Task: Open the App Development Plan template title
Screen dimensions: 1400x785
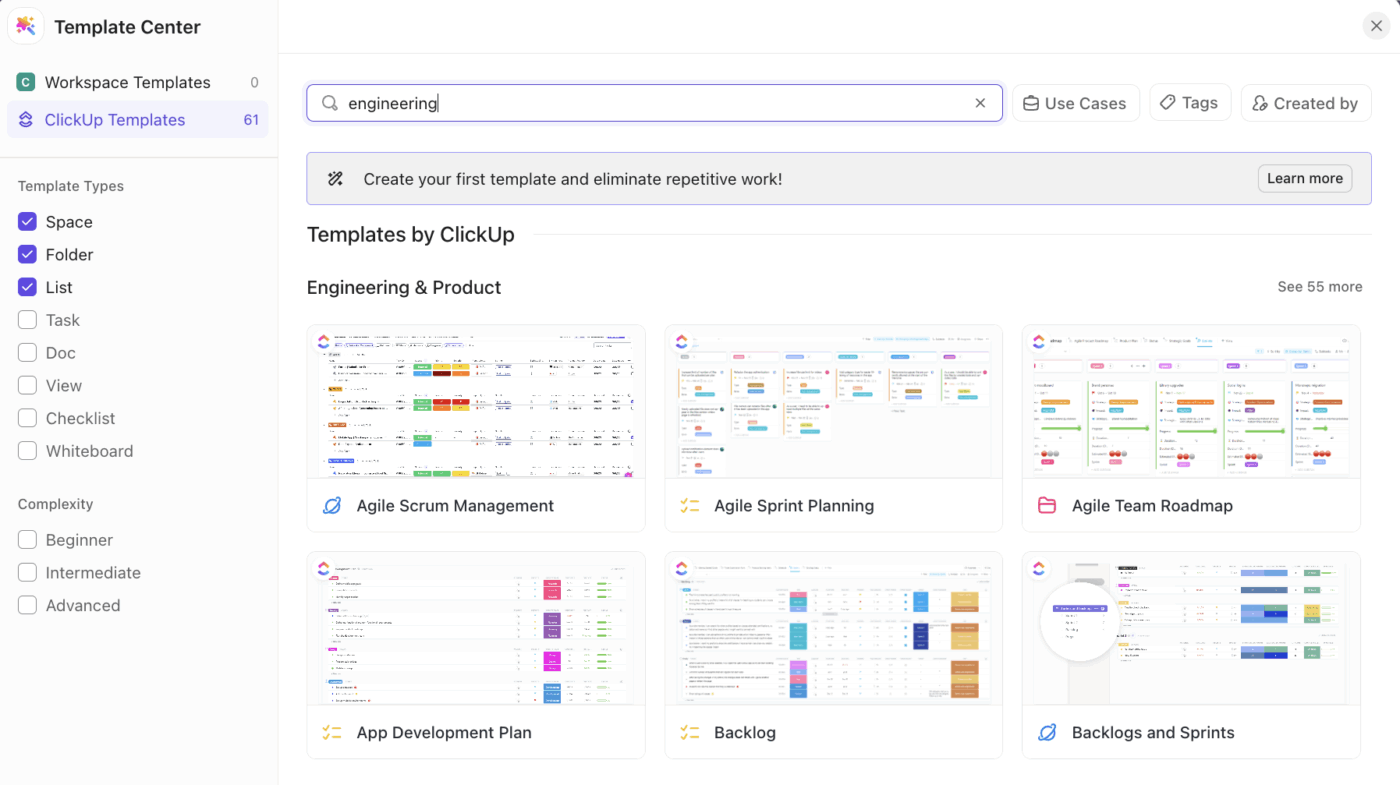Action: point(444,733)
